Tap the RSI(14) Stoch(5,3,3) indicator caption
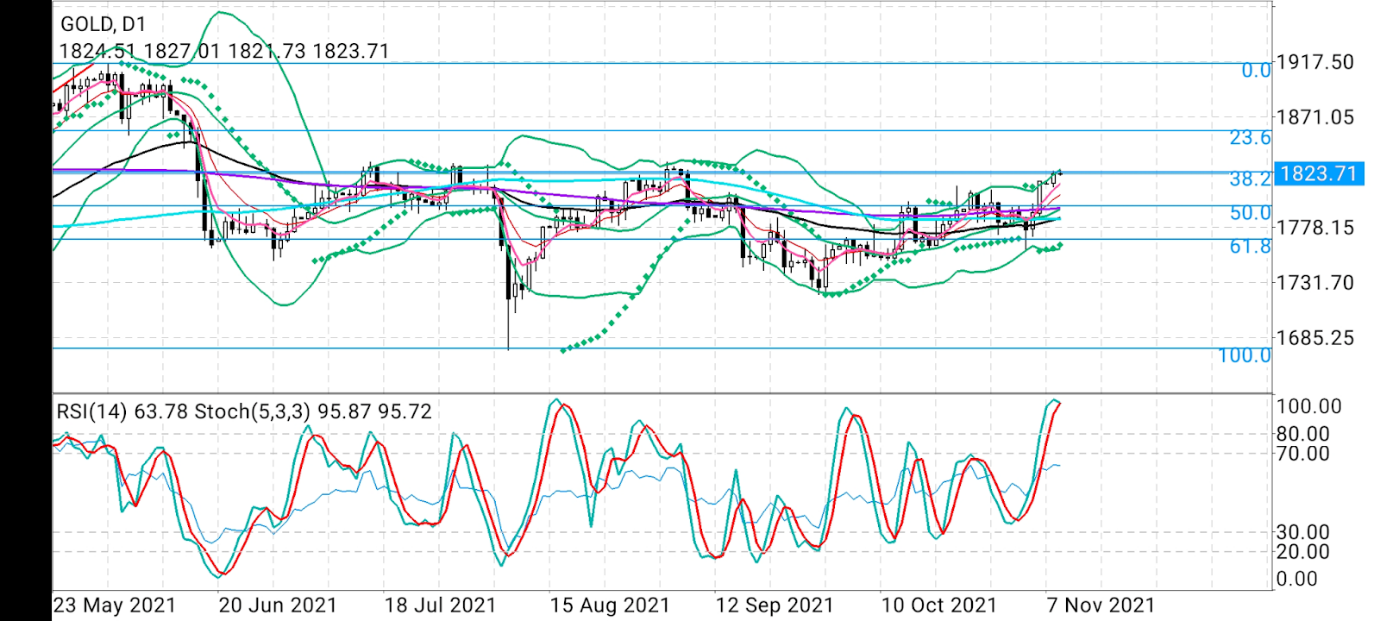 244,411
